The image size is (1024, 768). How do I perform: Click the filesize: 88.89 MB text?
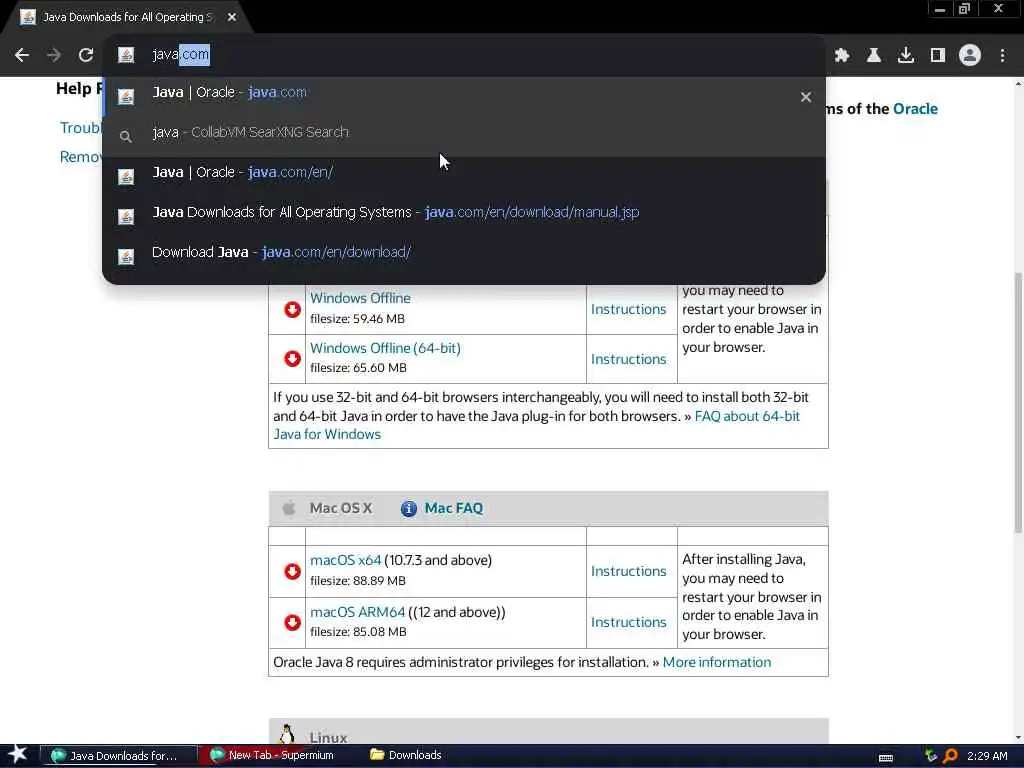point(358,581)
